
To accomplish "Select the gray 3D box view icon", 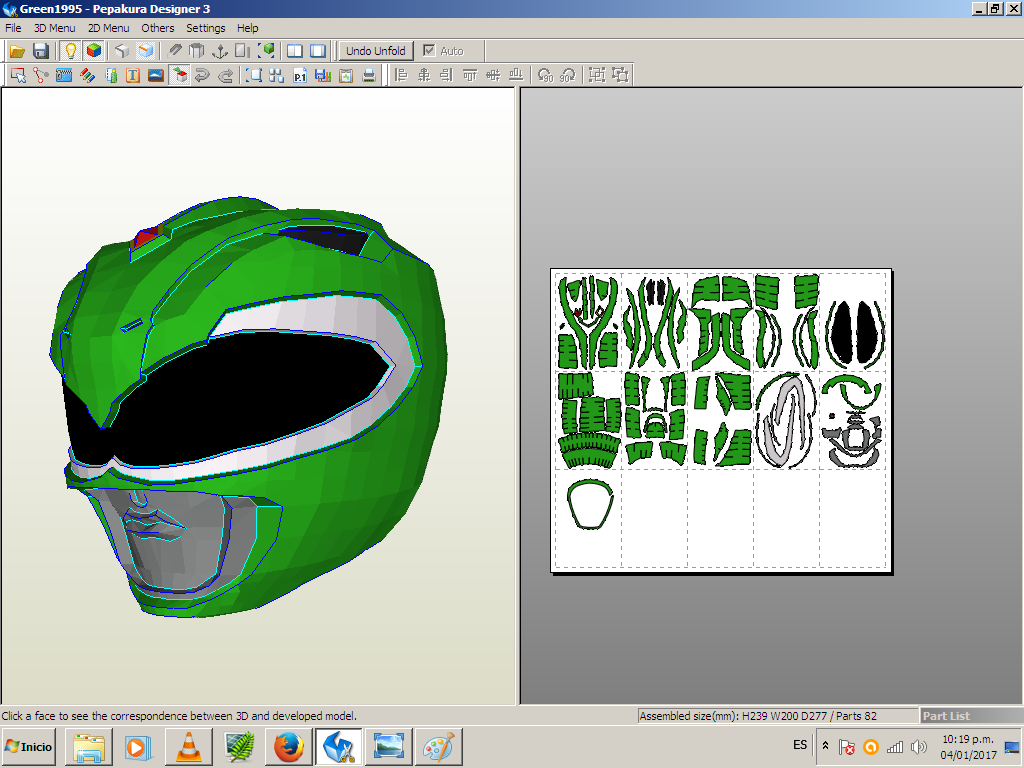I will point(121,51).
